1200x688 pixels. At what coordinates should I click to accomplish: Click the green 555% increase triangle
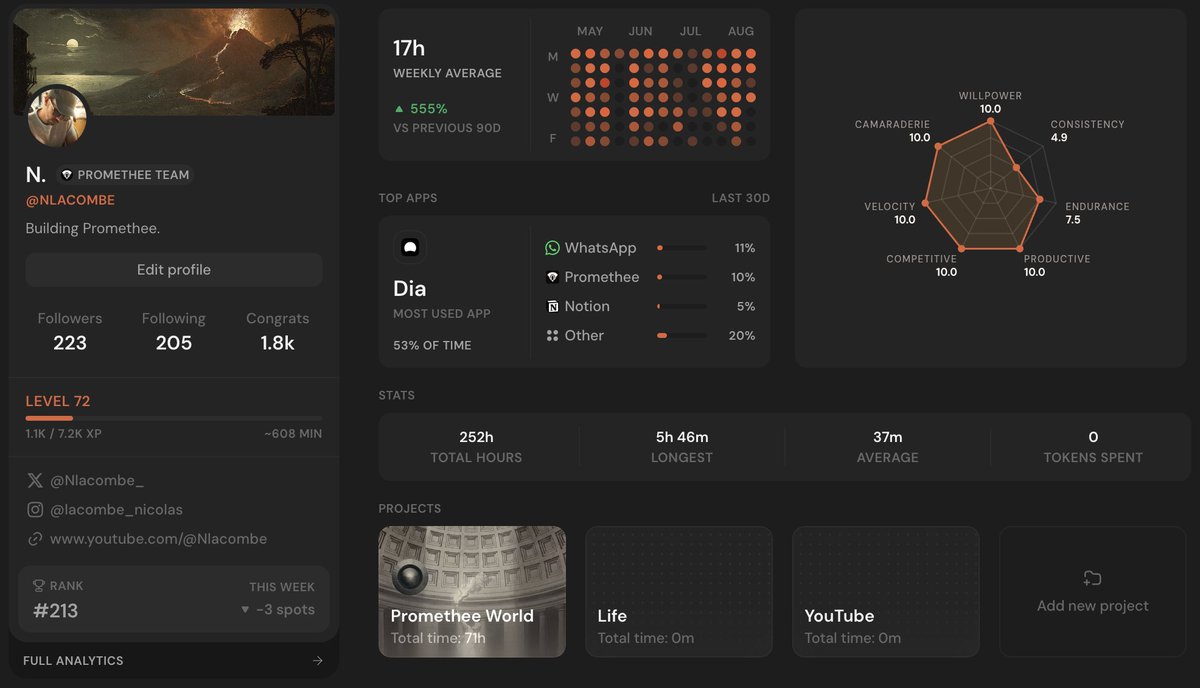pyautogui.click(x=399, y=109)
